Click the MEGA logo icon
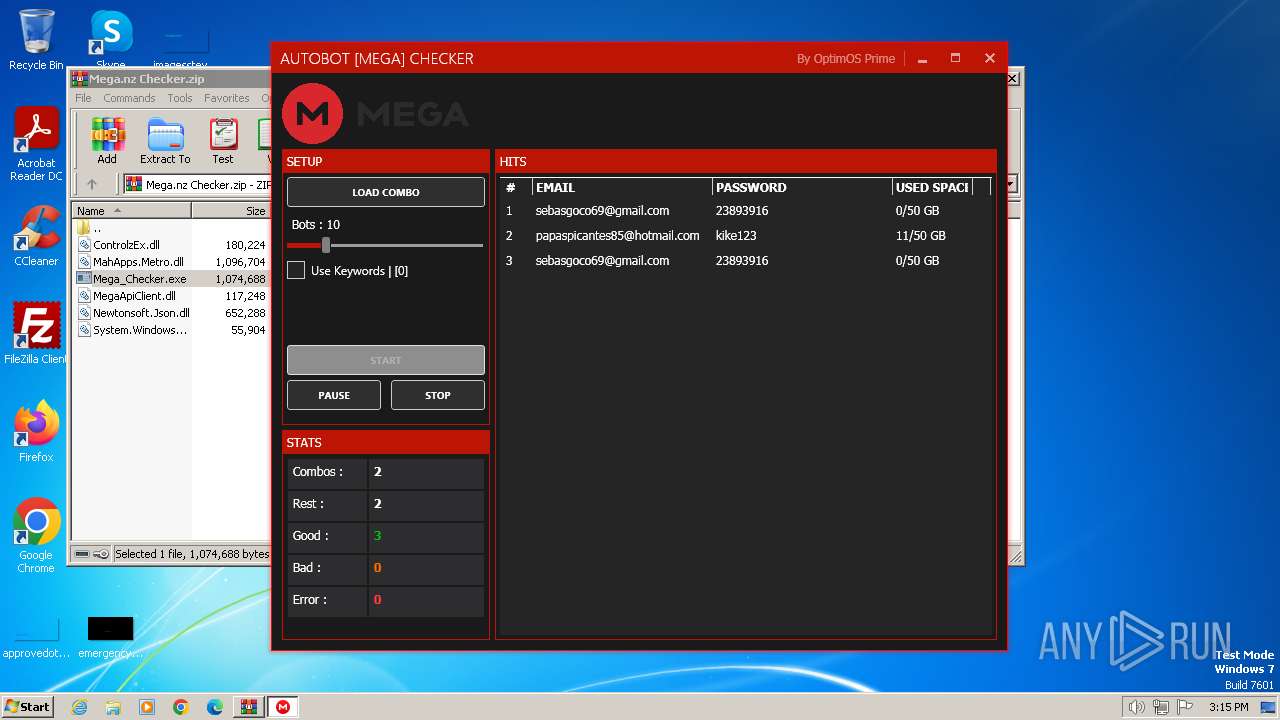This screenshot has width=1280, height=720. click(313, 113)
